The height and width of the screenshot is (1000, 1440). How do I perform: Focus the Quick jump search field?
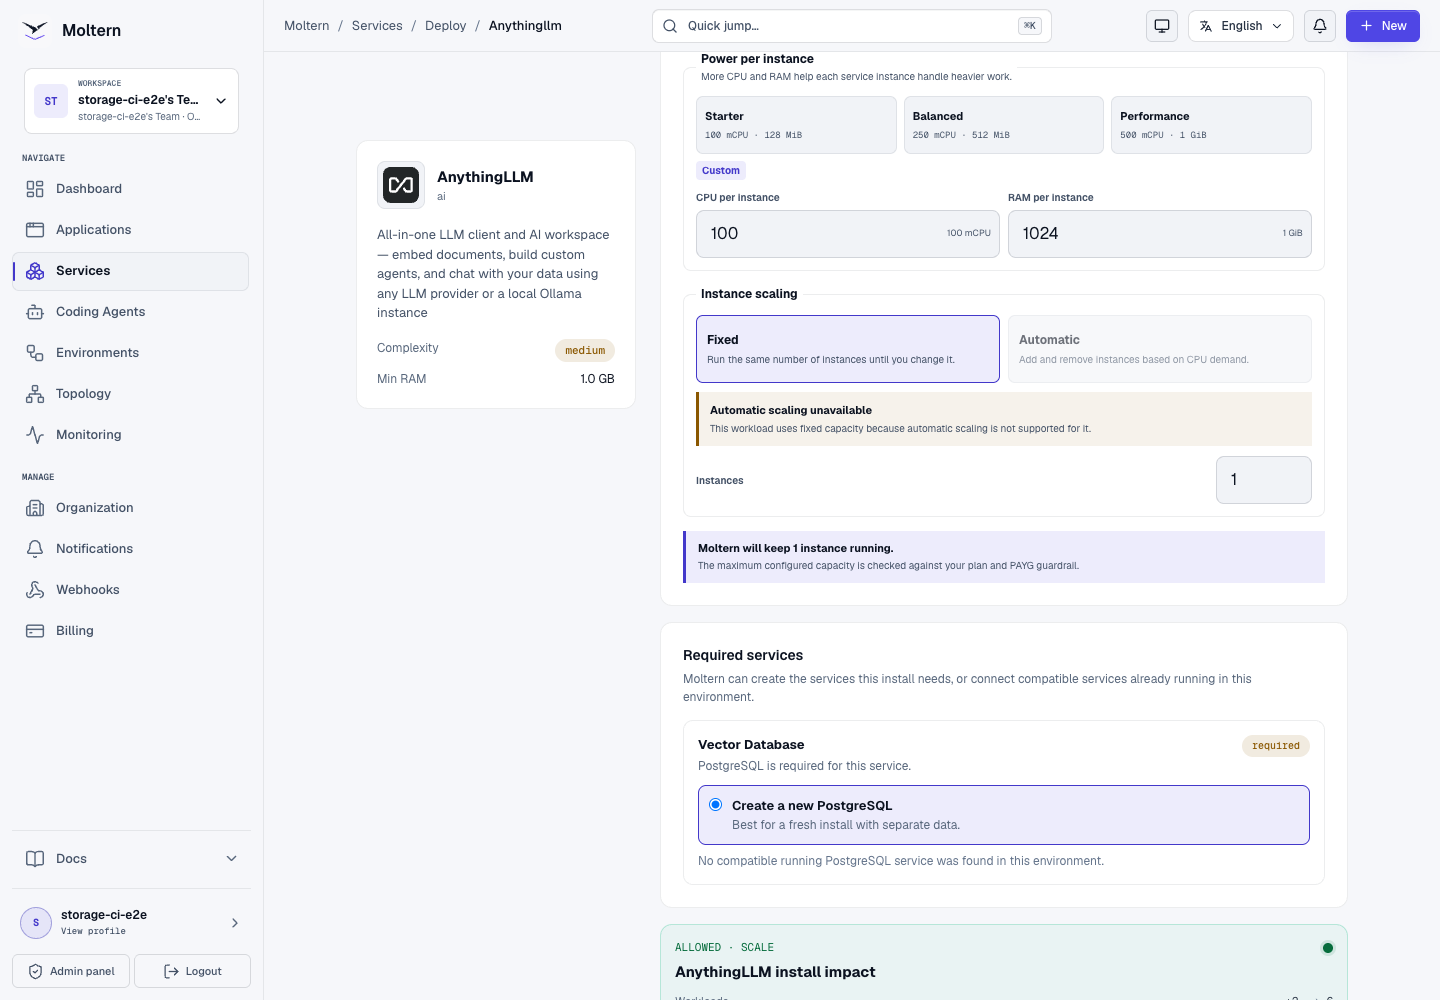tap(852, 26)
